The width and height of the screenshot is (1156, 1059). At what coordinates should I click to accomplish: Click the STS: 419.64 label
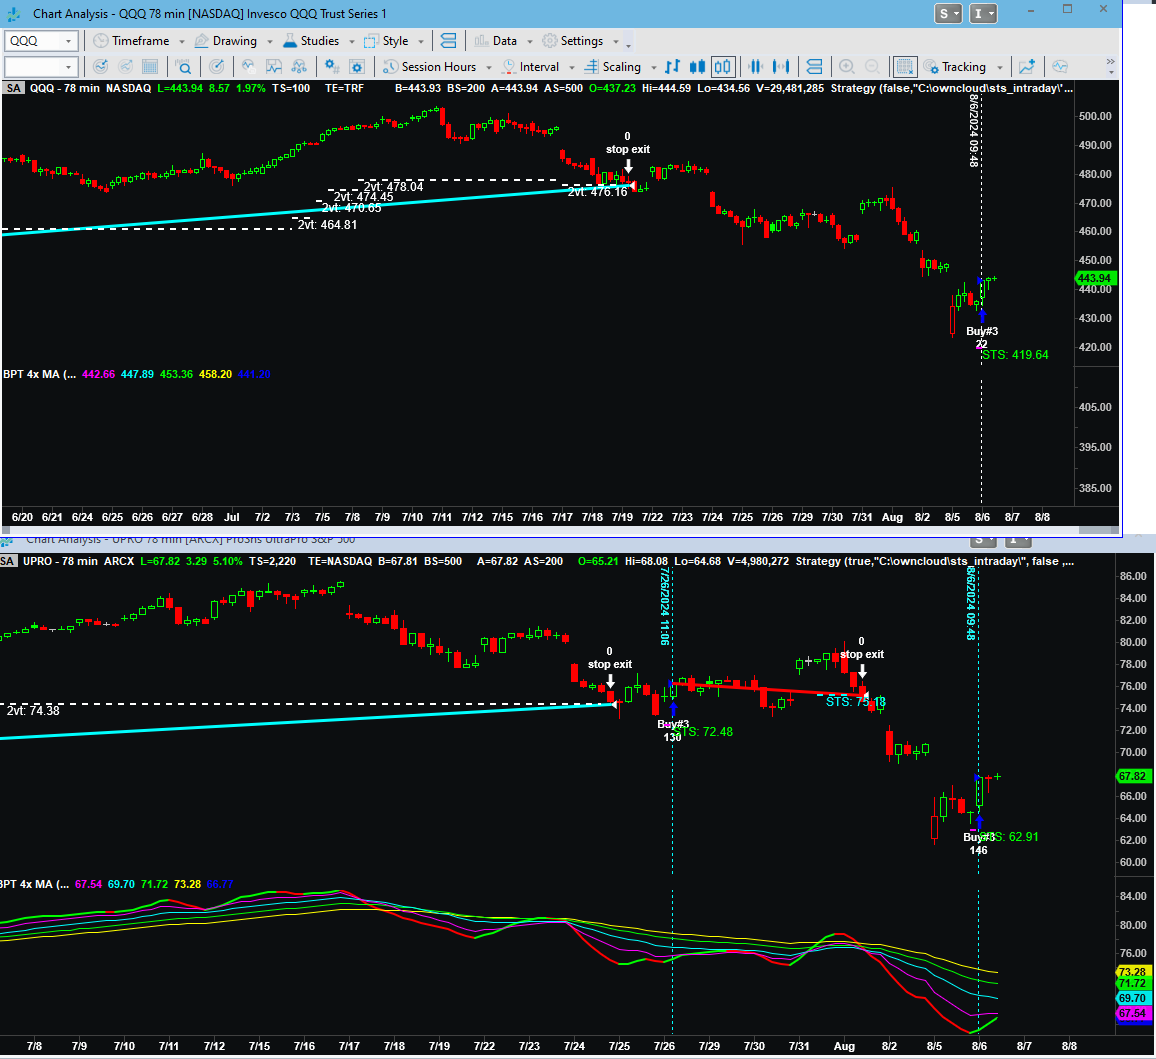point(1015,355)
